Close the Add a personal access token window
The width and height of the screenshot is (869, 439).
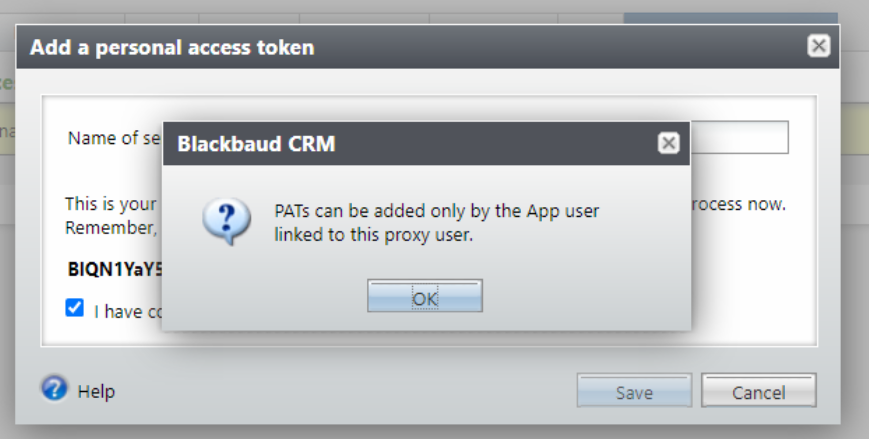[818, 46]
